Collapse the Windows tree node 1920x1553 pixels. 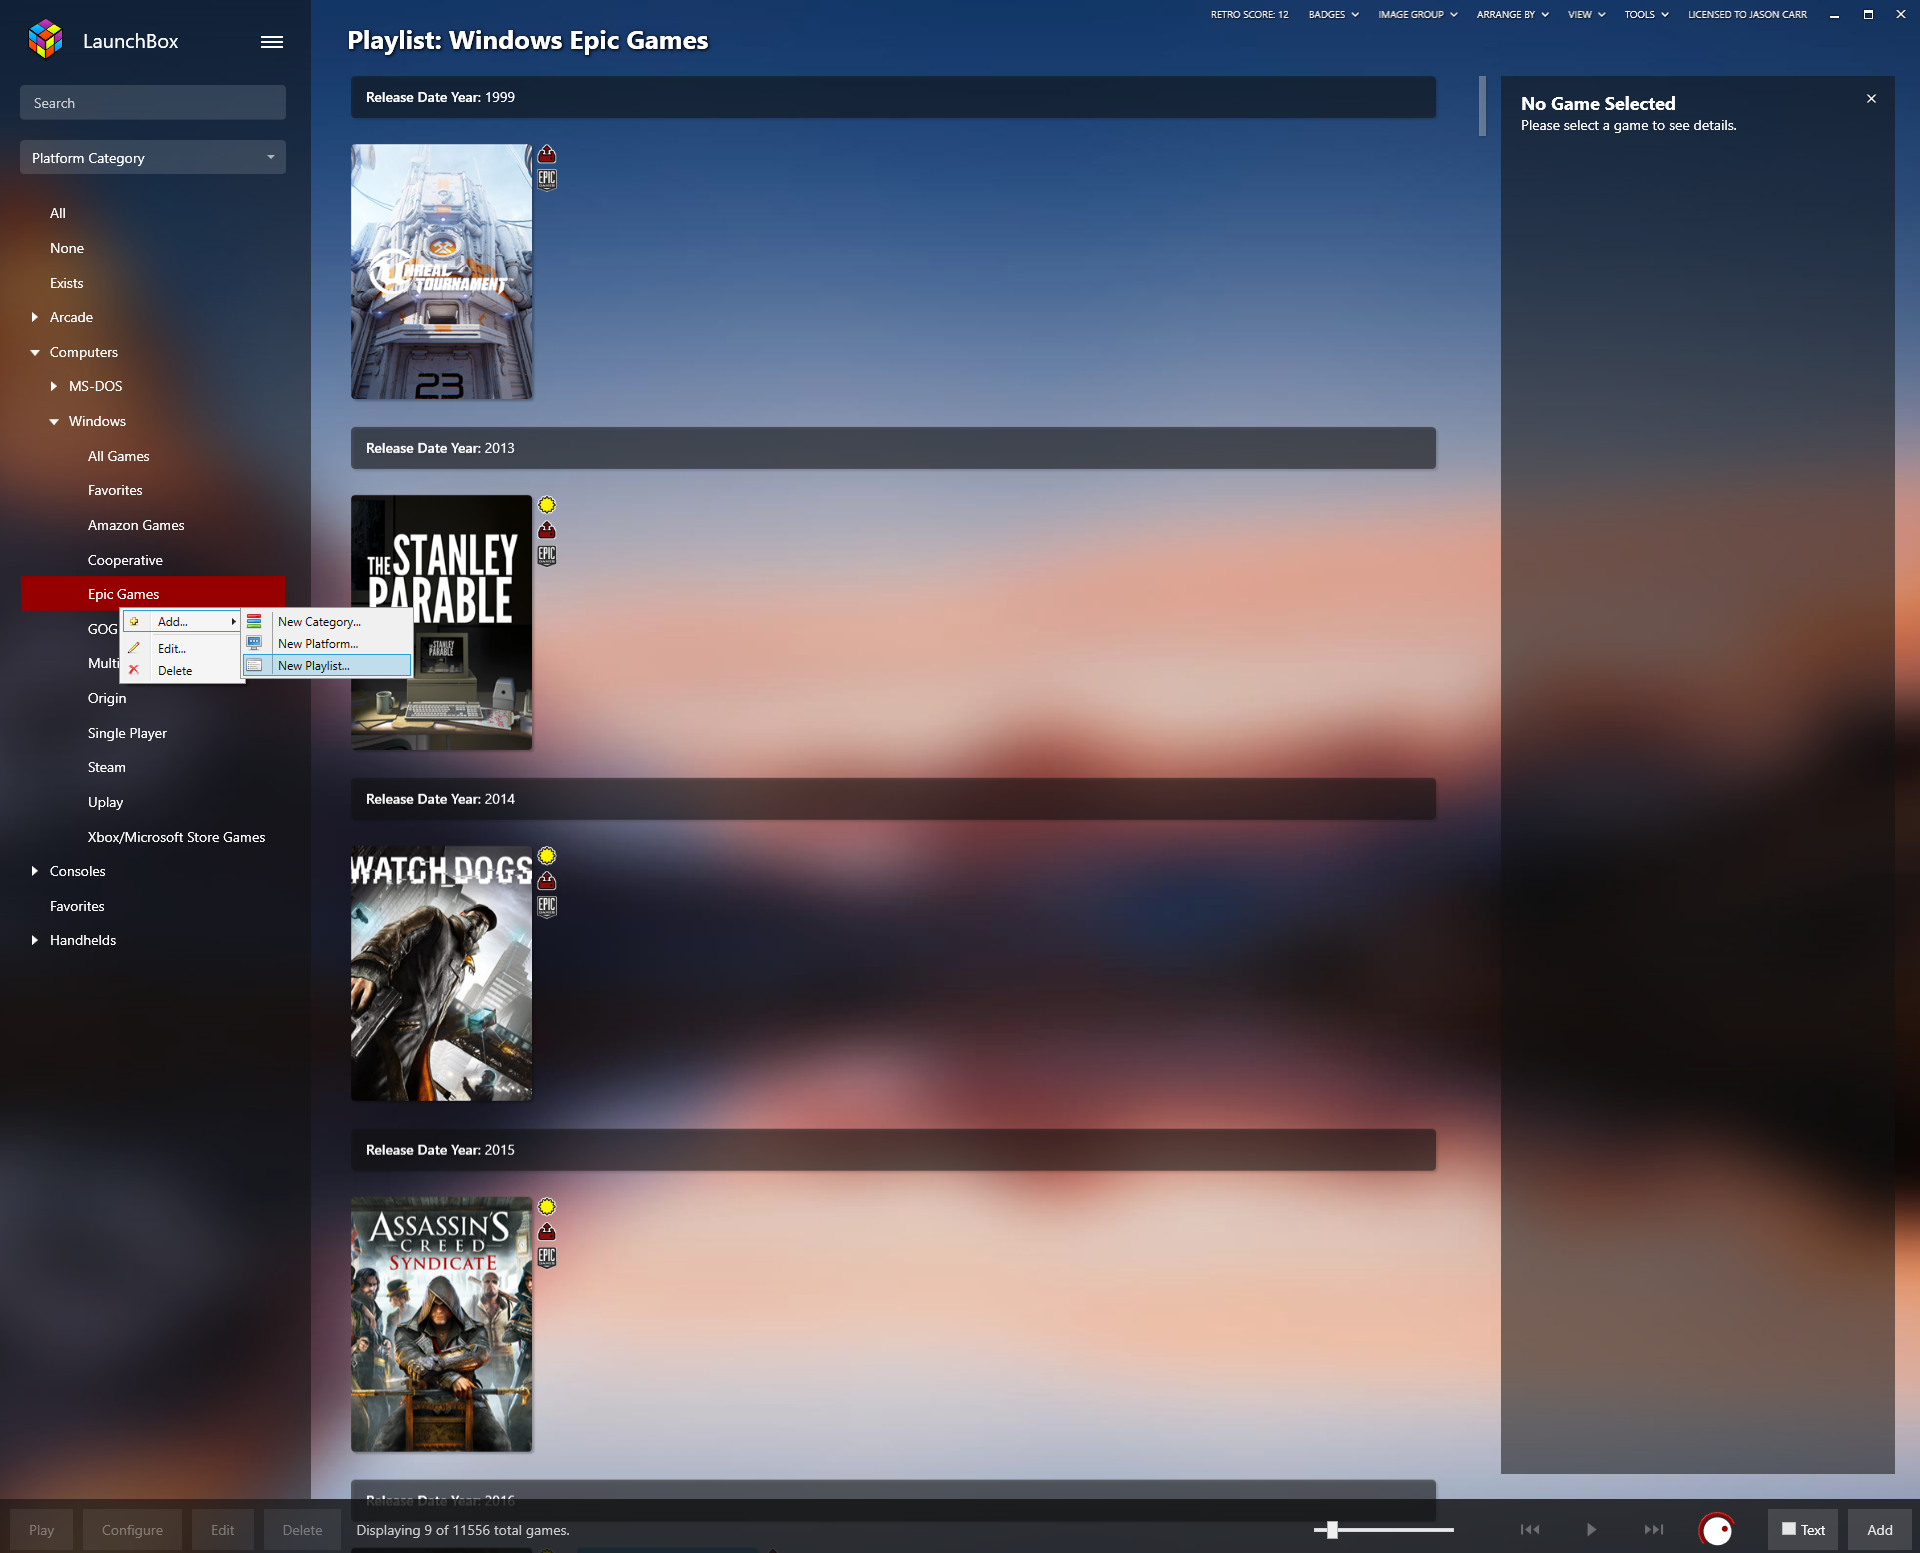pyautogui.click(x=54, y=421)
